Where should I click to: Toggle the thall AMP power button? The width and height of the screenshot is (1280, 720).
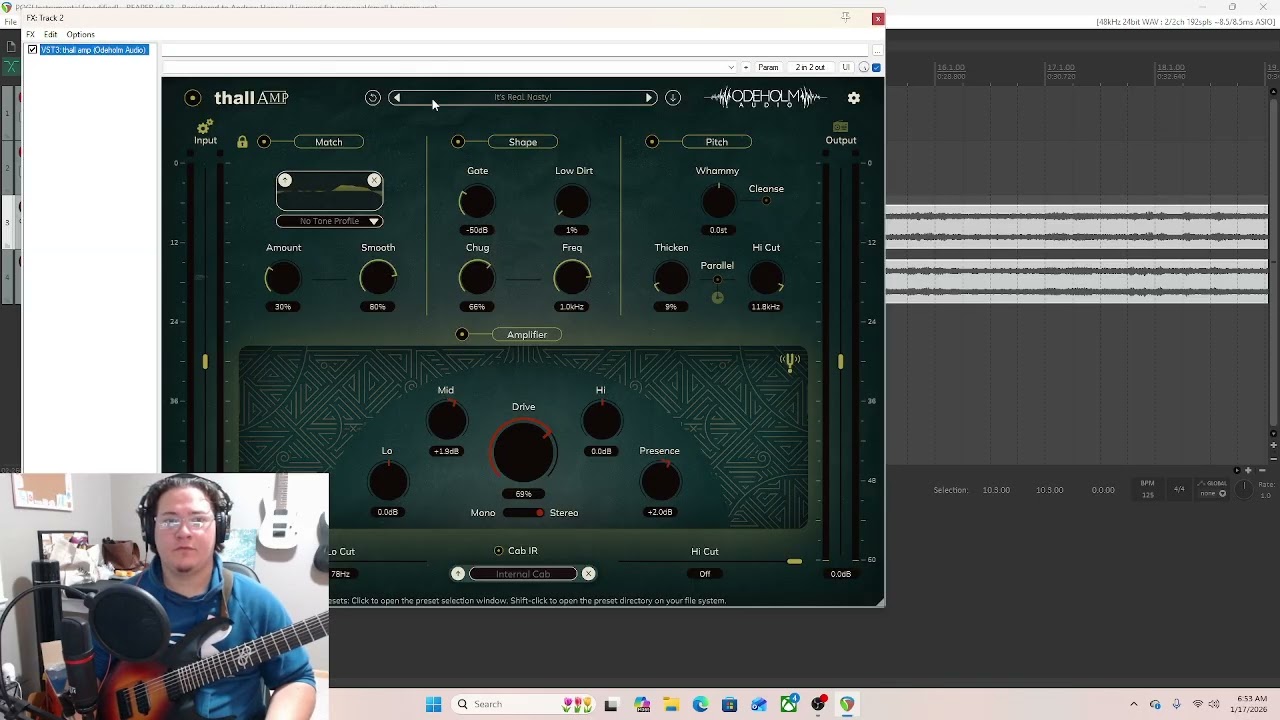tap(193, 98)
